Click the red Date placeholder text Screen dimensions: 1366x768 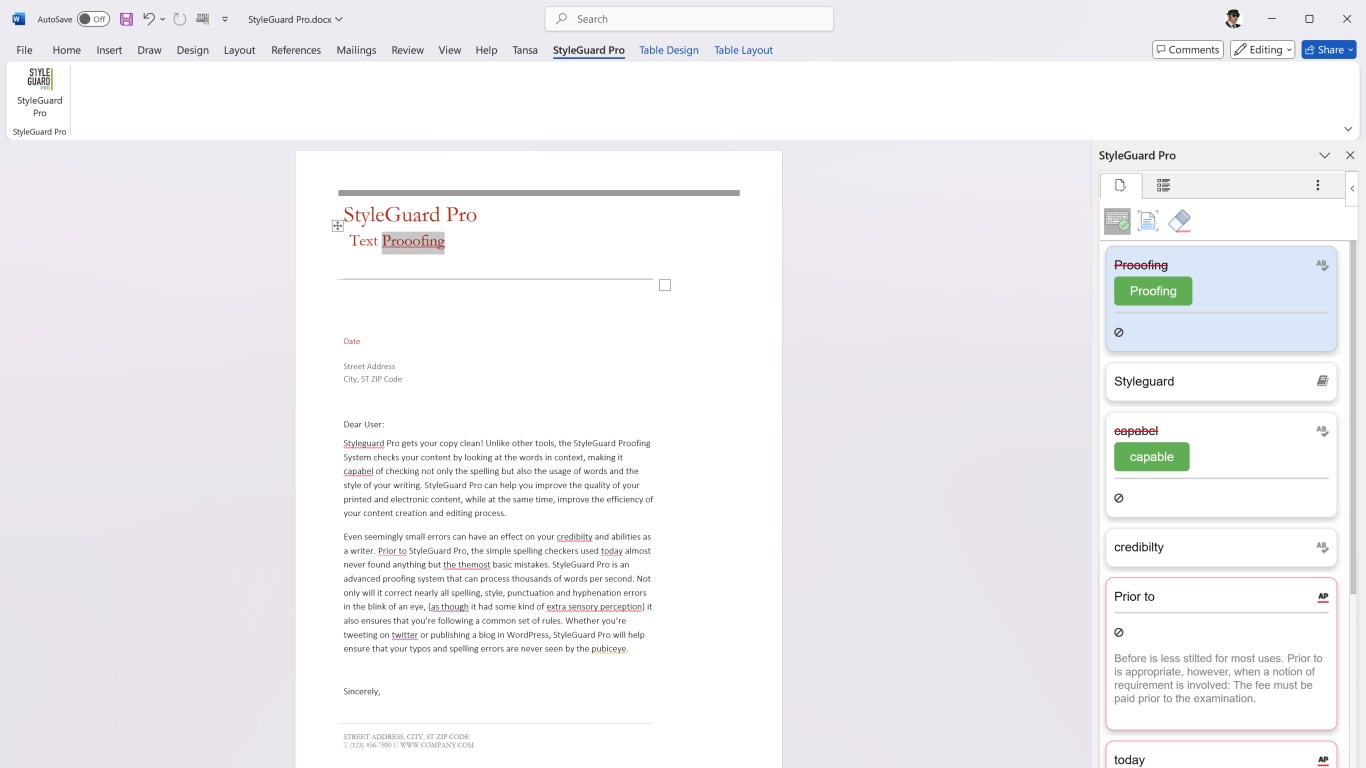pyautogui.click(x=352, y=341)
